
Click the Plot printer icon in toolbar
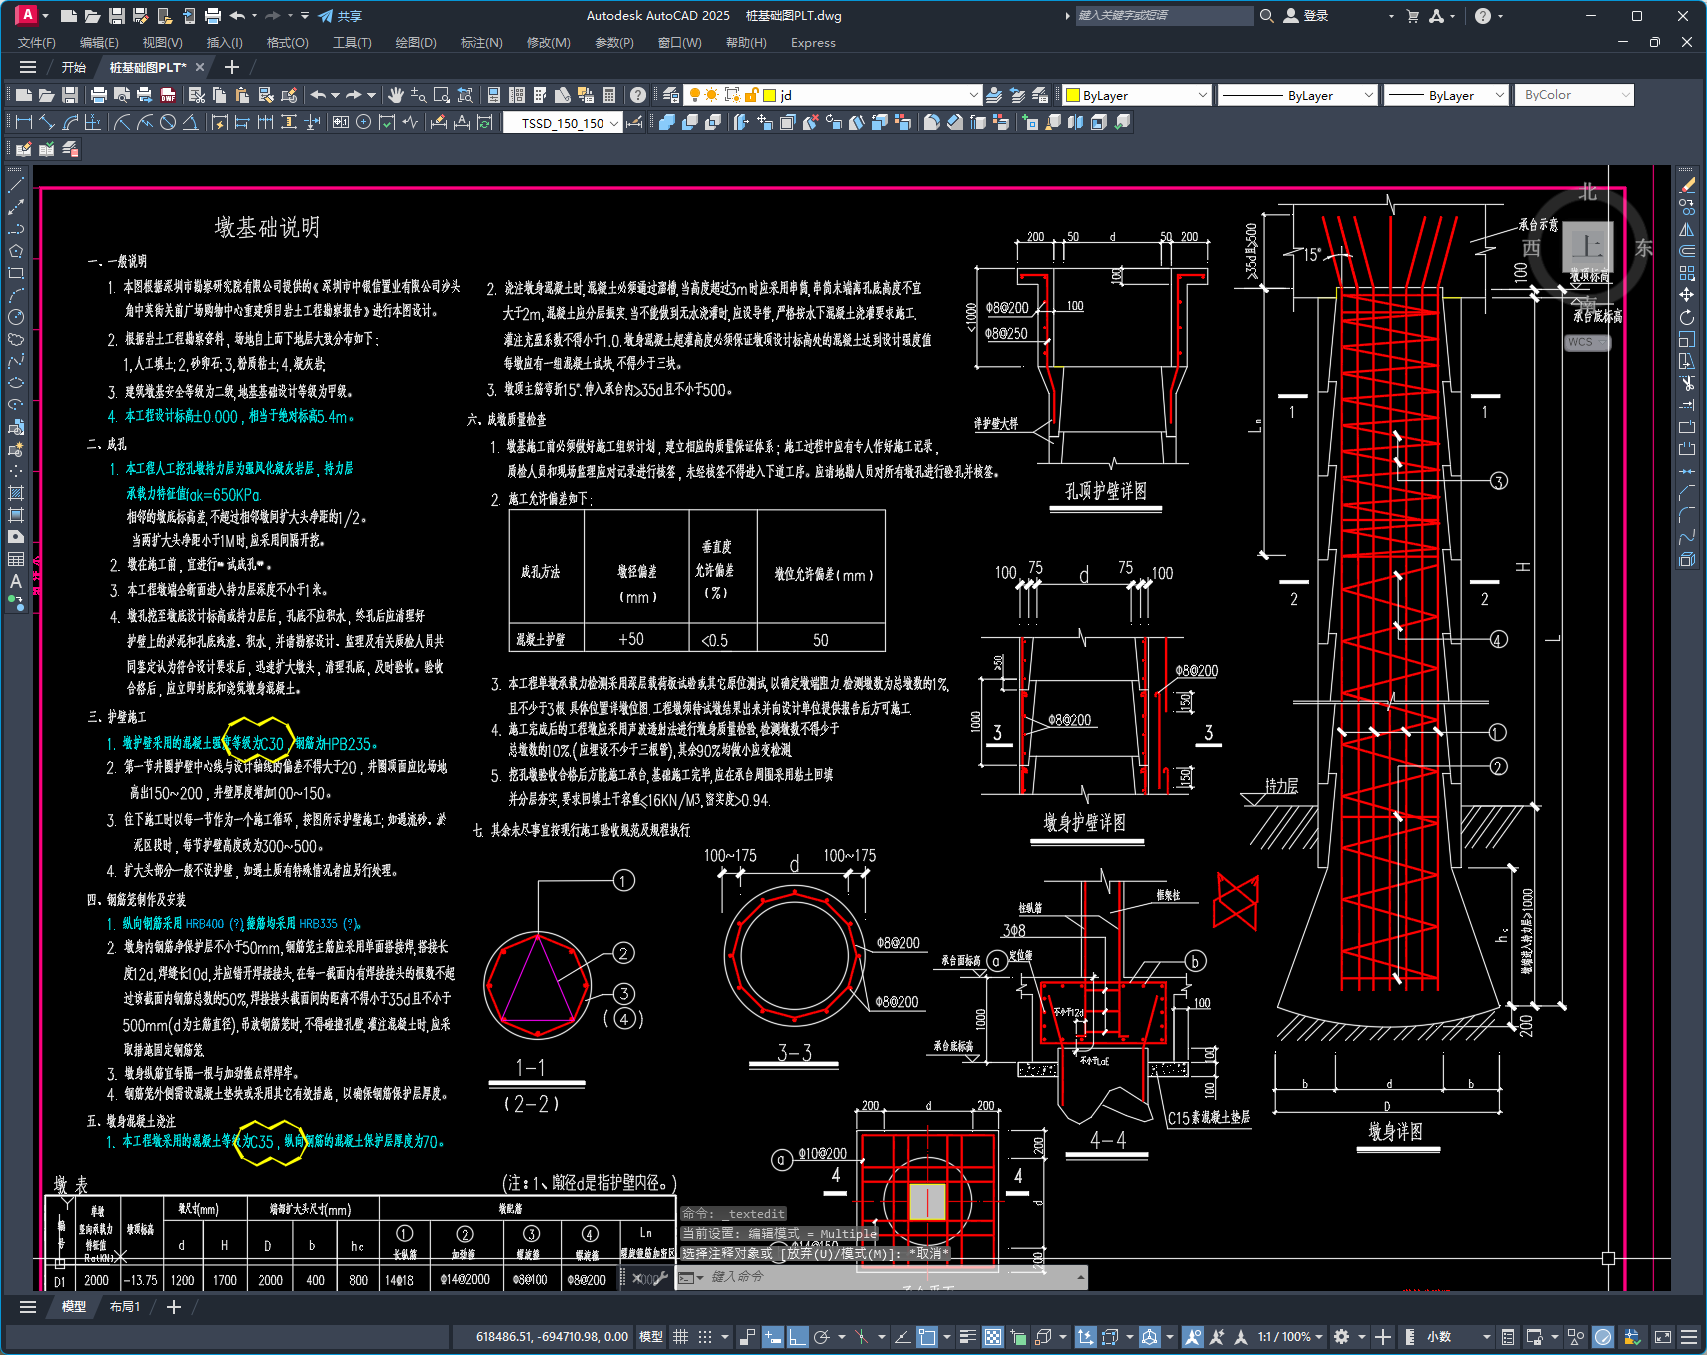click(x=98, y=95)
